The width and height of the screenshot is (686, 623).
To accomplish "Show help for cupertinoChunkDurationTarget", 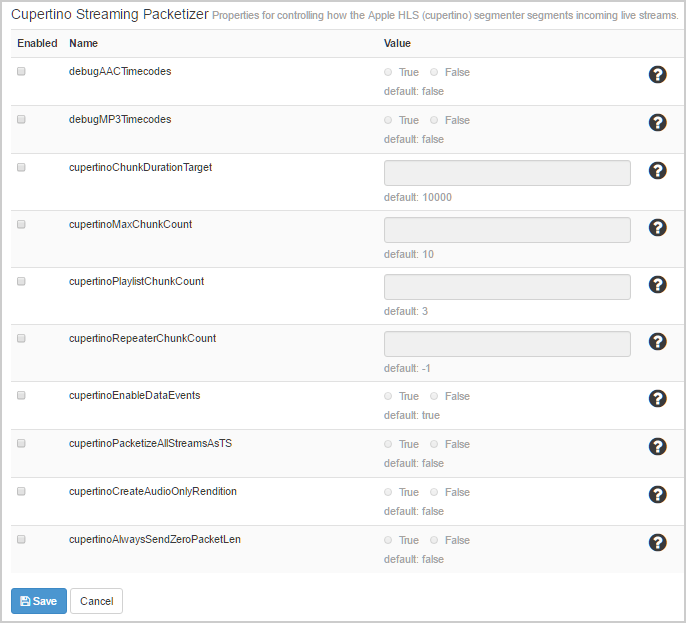I will [x=657, y=171].
